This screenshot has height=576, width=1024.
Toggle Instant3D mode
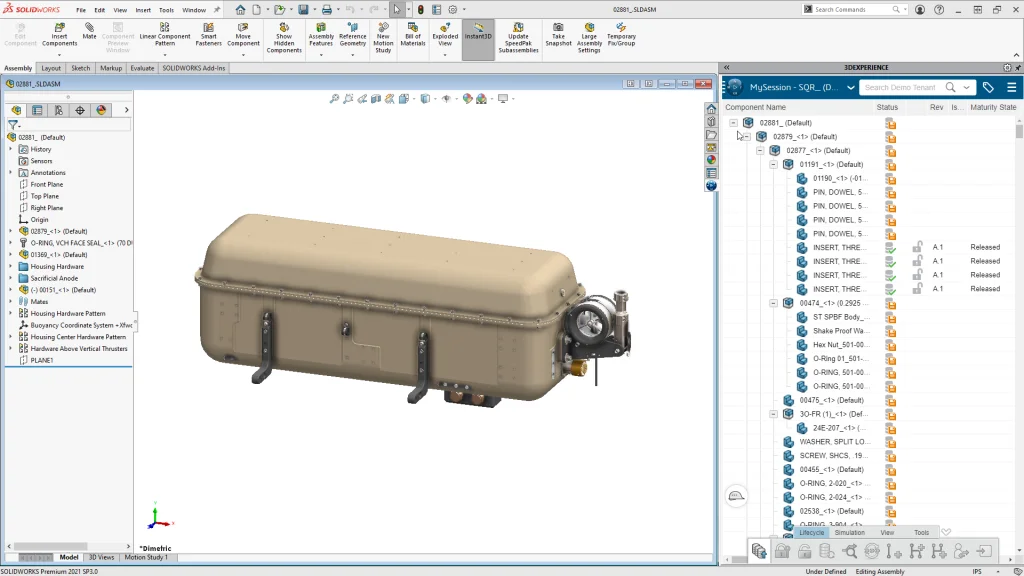[478, 34]
